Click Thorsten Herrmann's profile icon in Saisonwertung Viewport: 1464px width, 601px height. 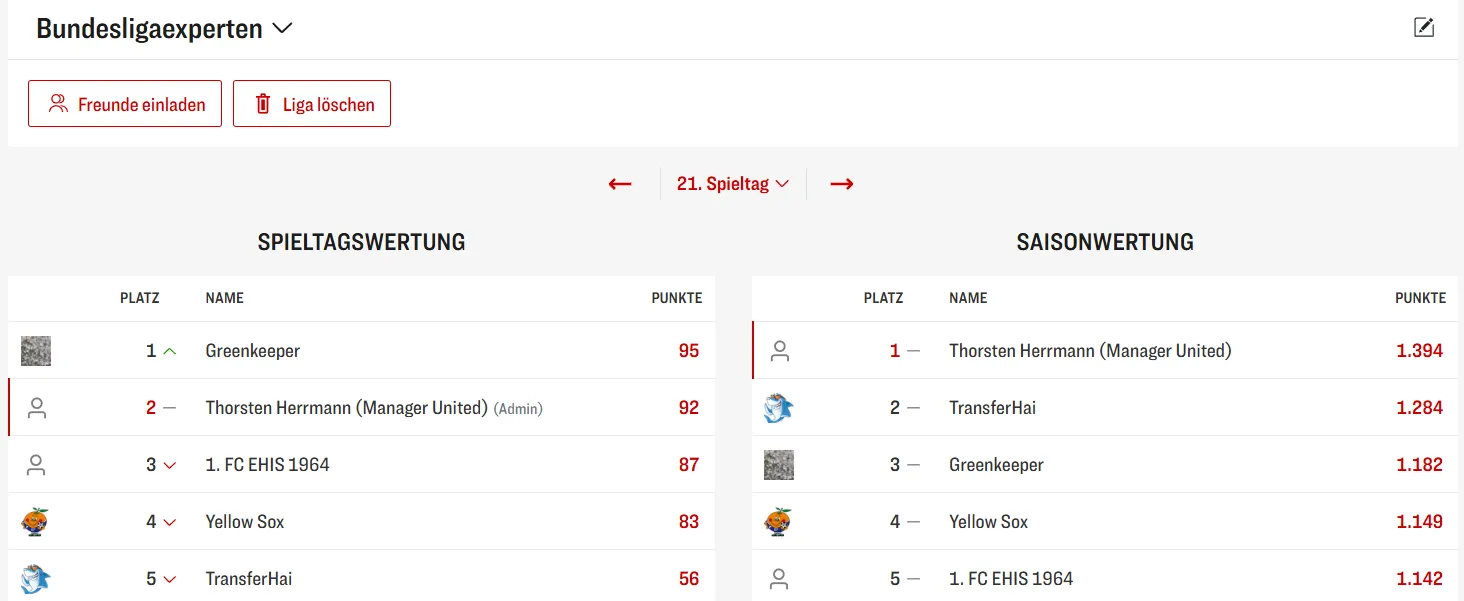click(780, 351)
